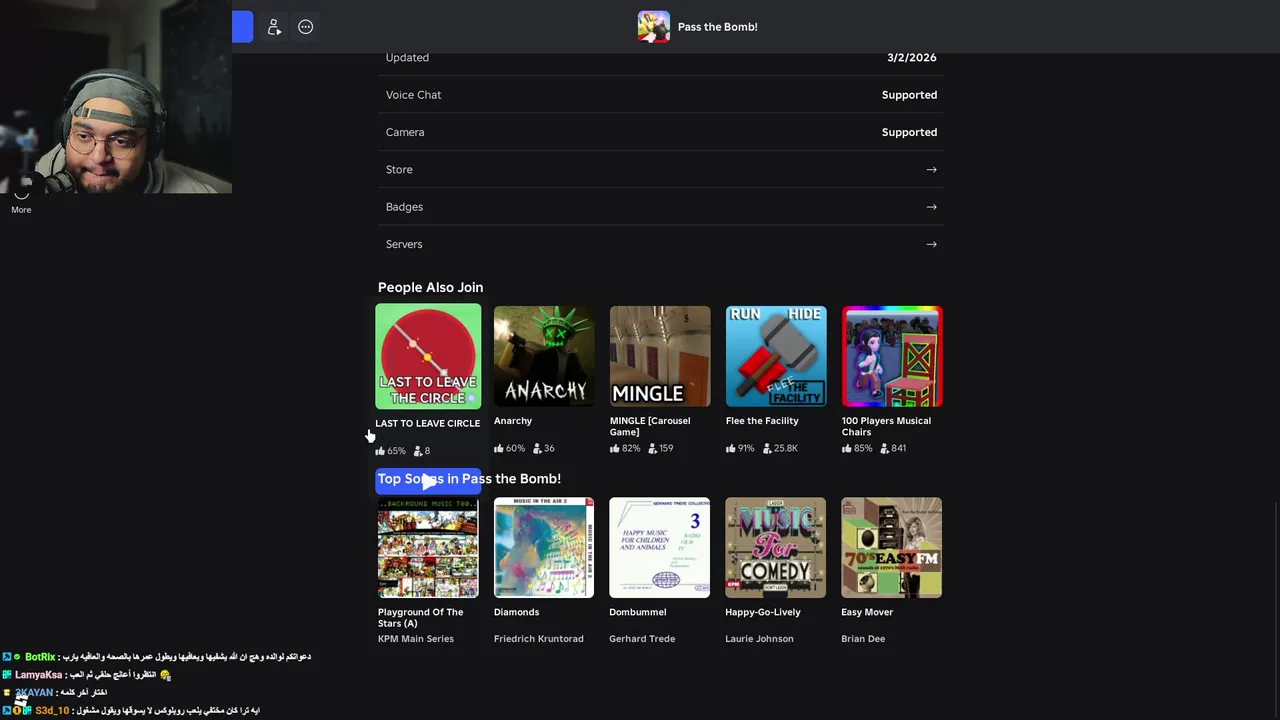Click the Pass the Bomb! header title
This screenshot has height=720, width=1280.
tap(718, 27)
